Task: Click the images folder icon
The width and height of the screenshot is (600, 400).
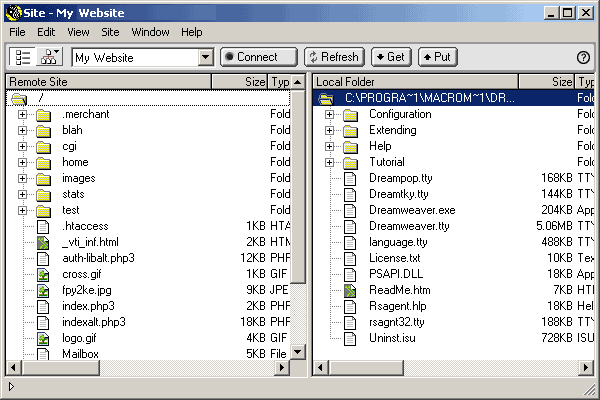Action: [43, 179]
